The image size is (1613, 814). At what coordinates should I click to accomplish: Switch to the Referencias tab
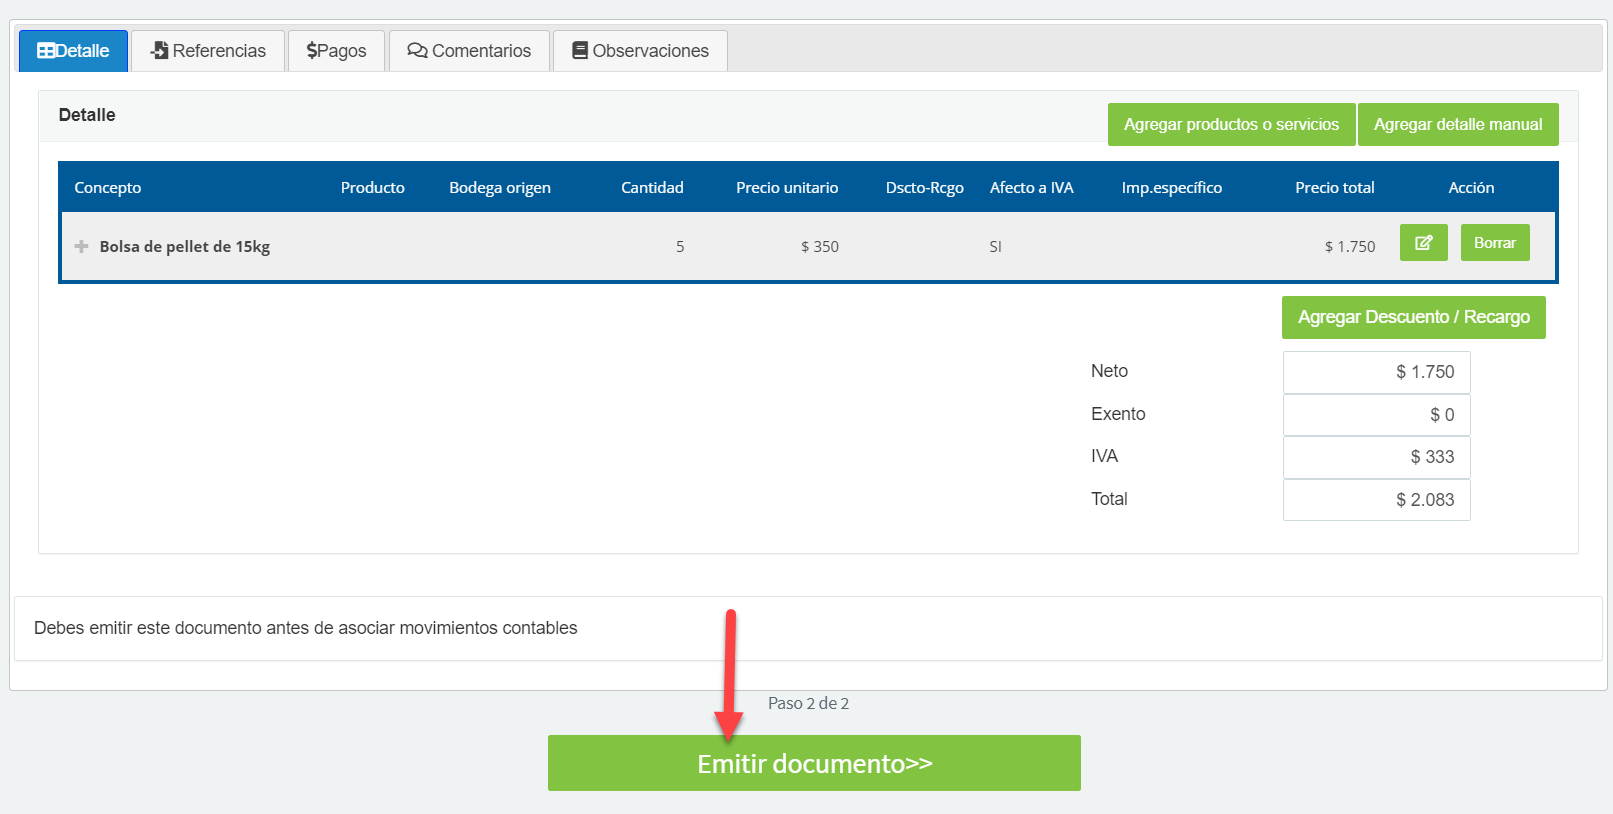pos(208,51)
